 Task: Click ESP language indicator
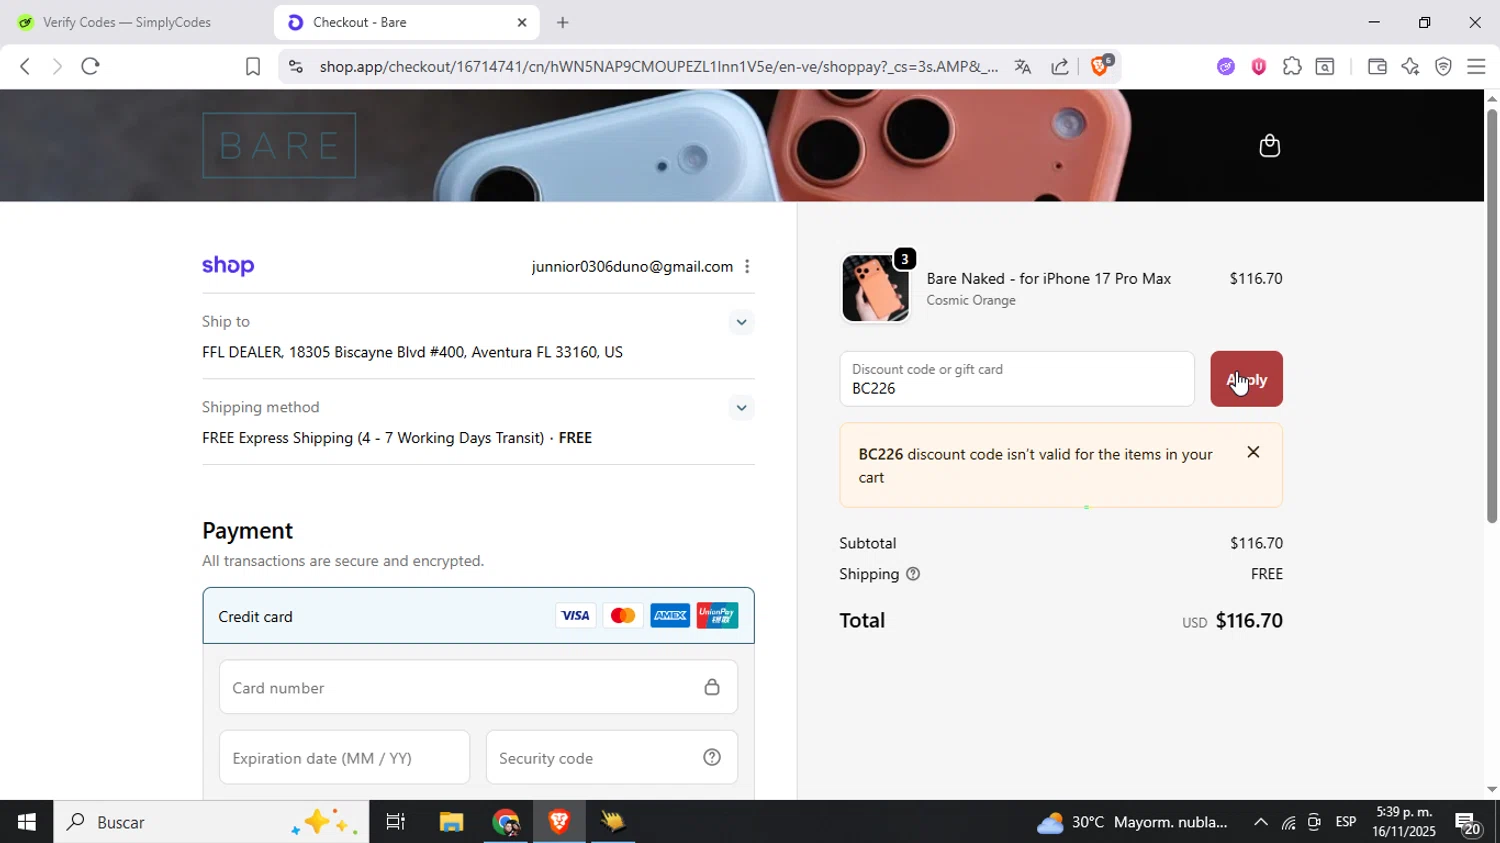pyautogui.click(x=1346, y=822)
